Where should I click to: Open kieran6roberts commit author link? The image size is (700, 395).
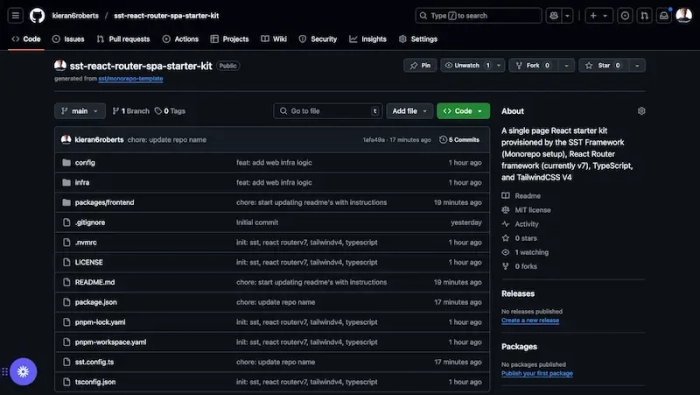(x=99, y=140)
